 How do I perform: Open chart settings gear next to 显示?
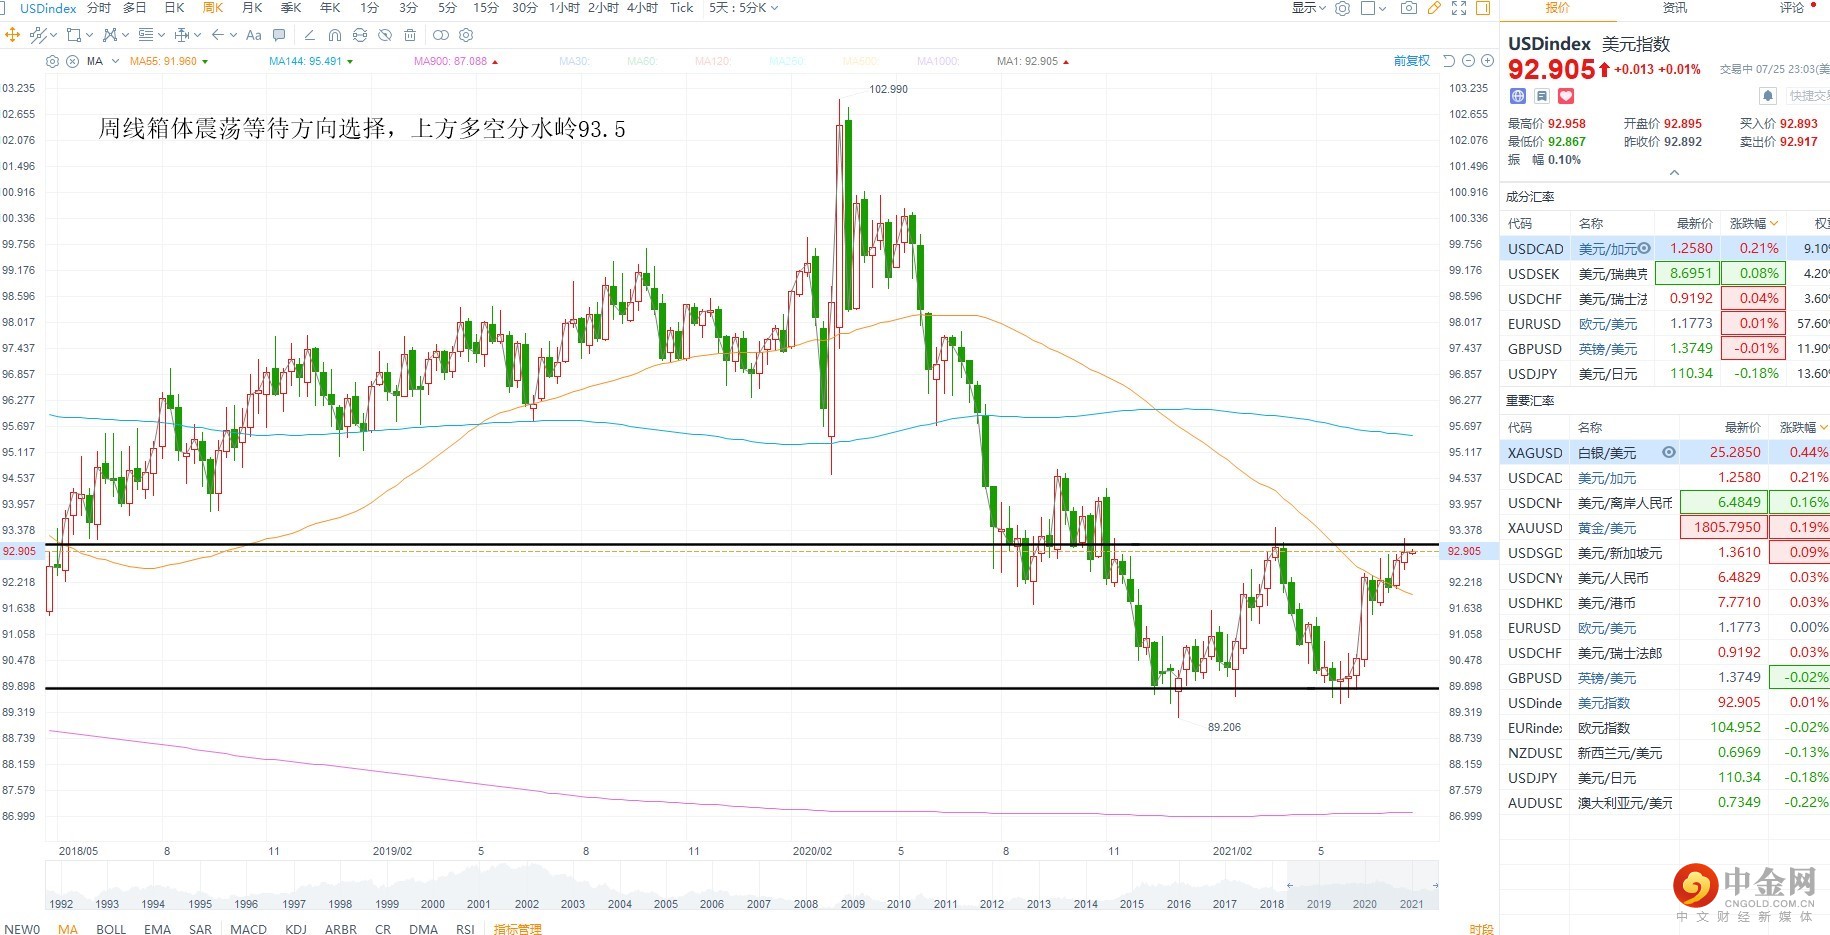pos(1343,8)
